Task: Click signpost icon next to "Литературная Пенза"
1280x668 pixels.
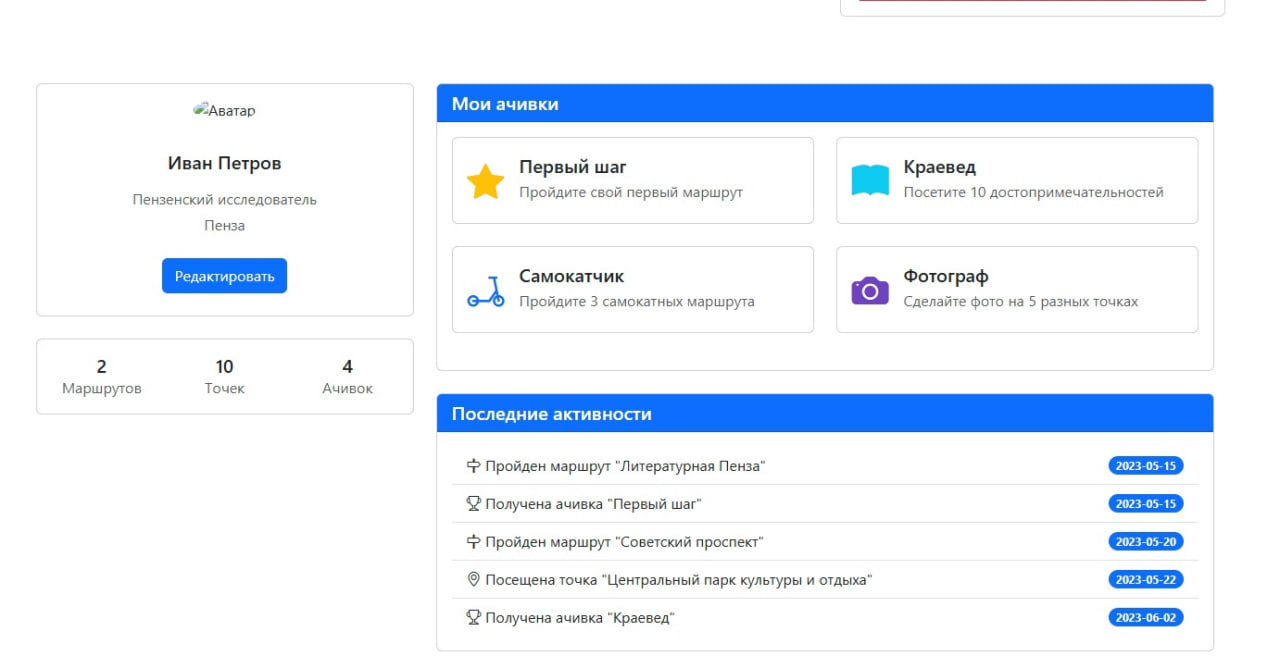Action: (x=474, y=466)
